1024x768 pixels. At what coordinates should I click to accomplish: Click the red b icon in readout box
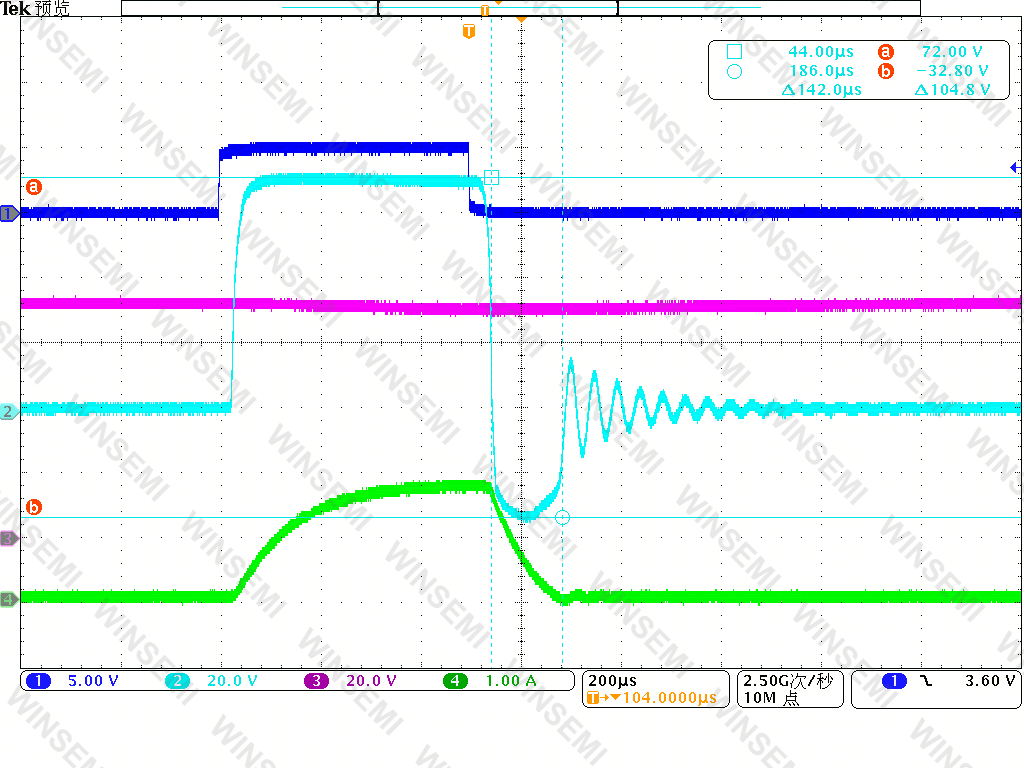pyautogui.click(x=886, y=71)
